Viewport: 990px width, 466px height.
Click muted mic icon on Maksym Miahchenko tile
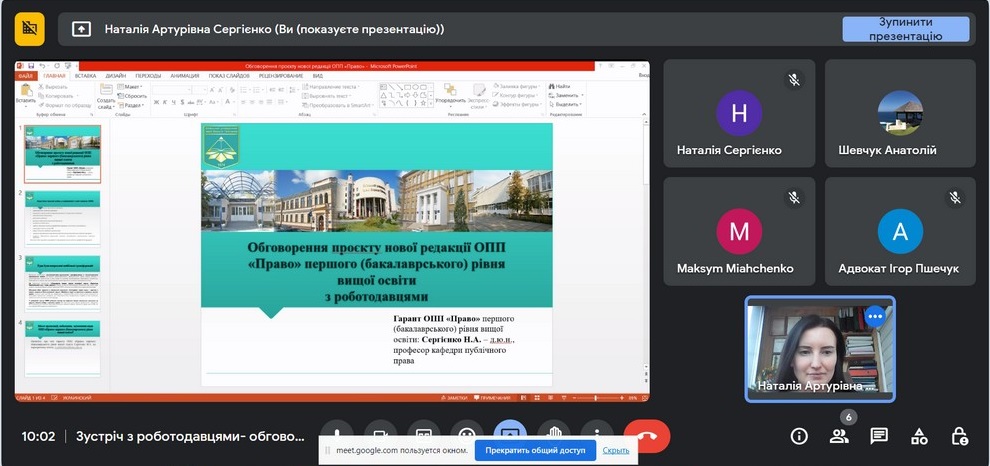point(794,198)
